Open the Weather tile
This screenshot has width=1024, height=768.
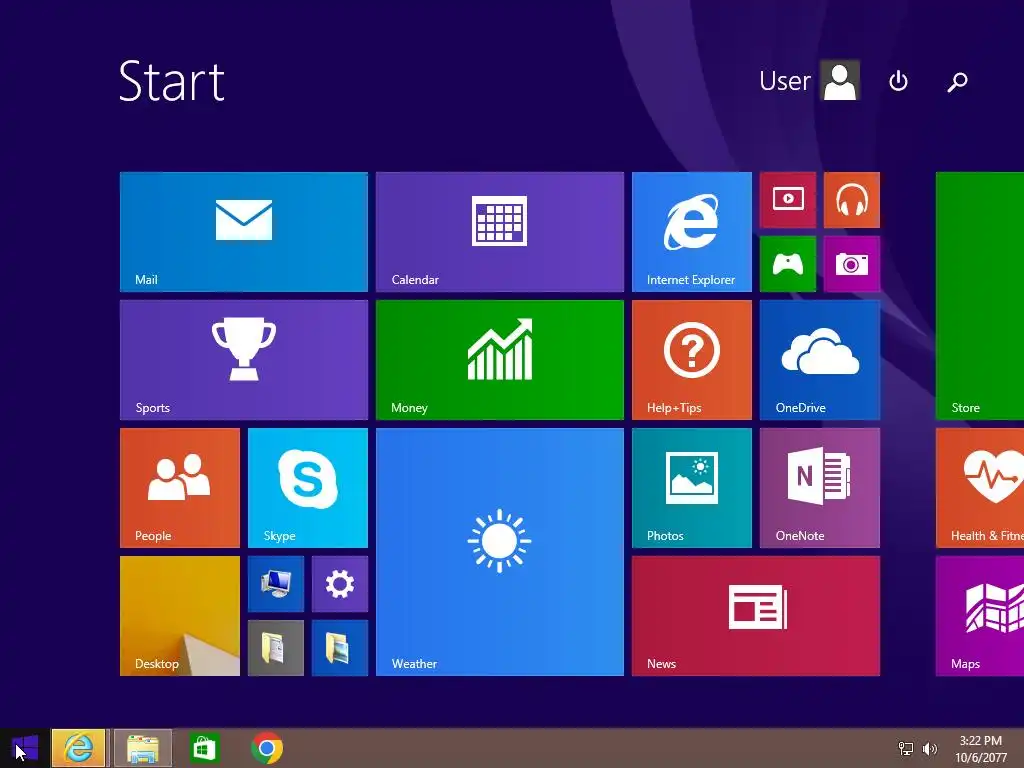coord(500,552)
